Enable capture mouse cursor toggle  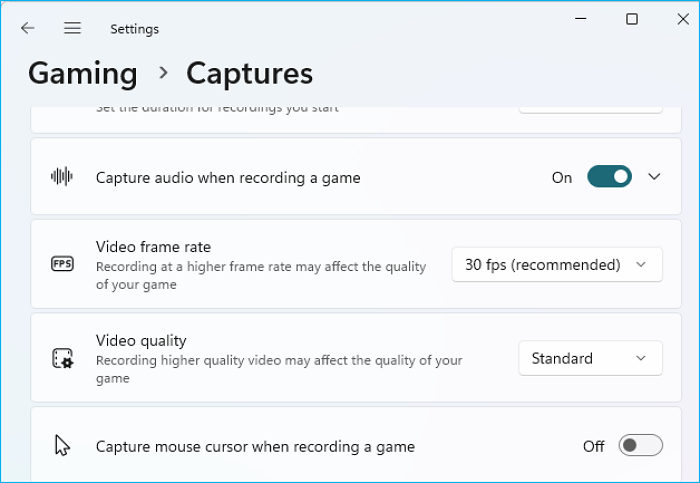[x=640, y=446]
